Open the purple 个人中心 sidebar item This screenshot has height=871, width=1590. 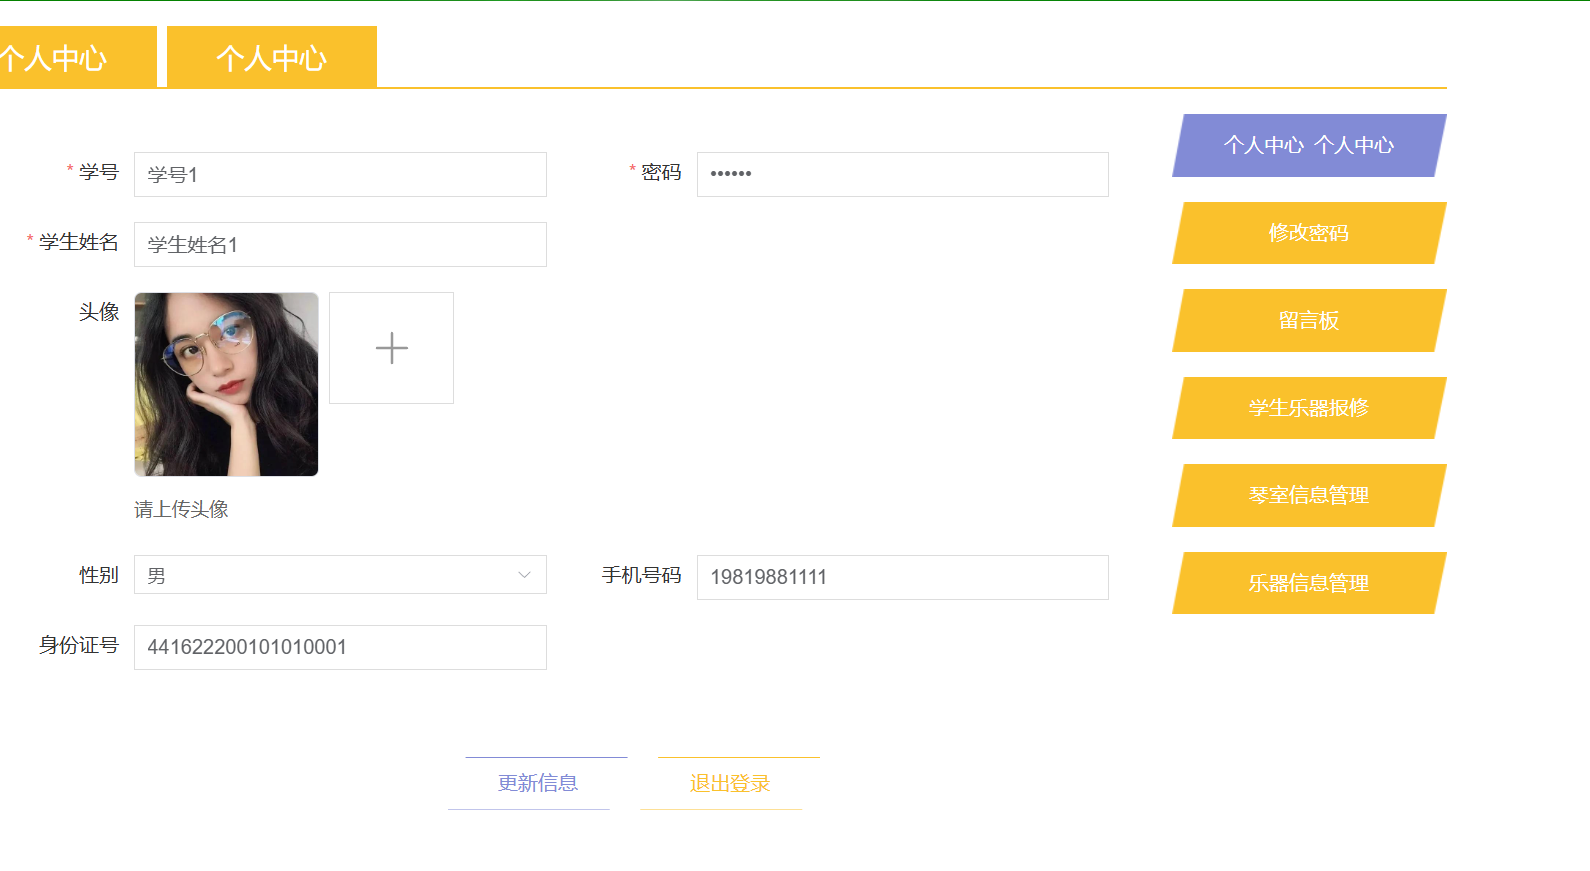coord(1308,145)
